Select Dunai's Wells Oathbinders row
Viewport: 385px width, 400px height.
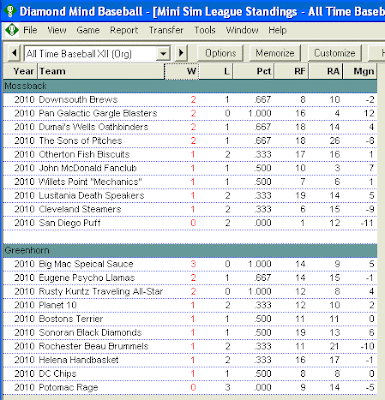(x=190, y=127)
